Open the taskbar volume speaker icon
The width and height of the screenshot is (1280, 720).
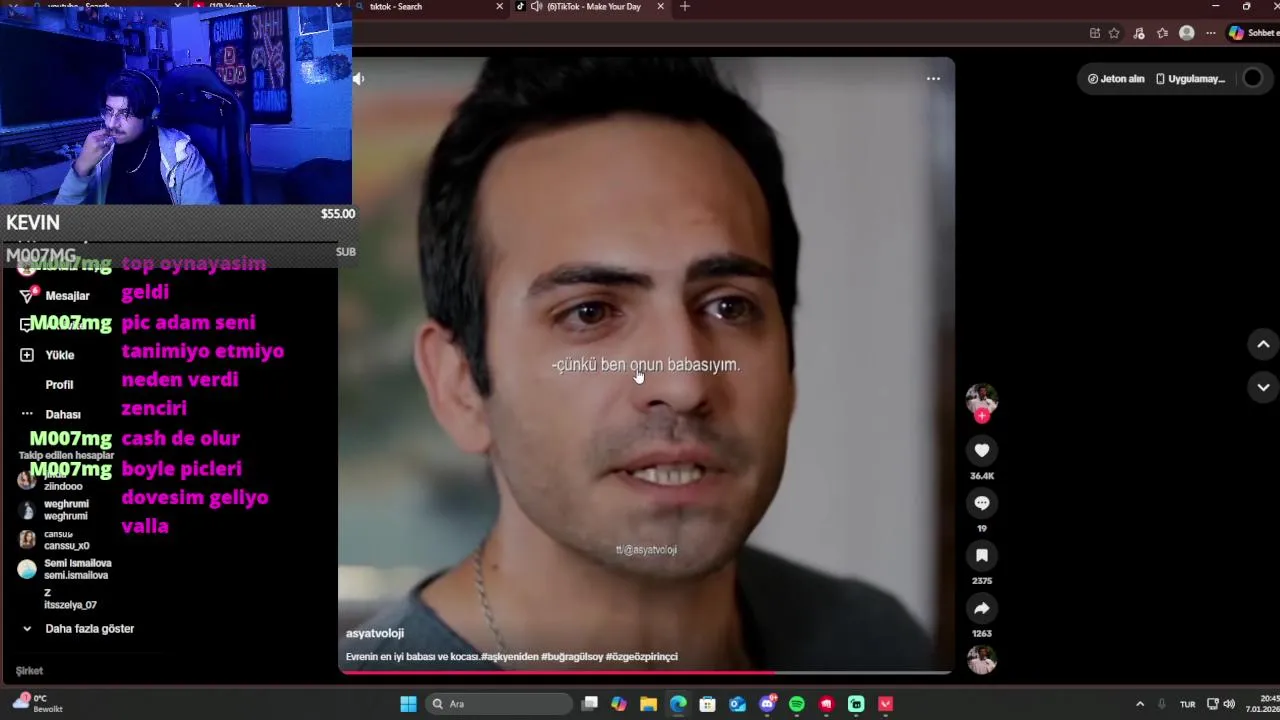(1229, 704)
